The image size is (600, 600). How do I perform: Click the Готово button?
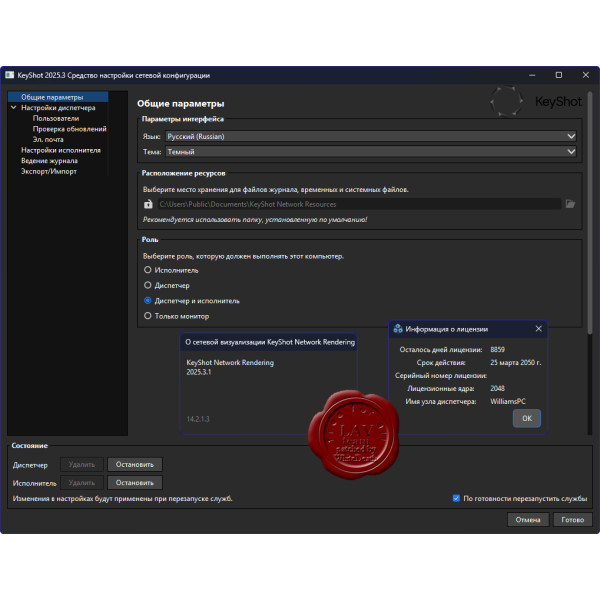573,520
